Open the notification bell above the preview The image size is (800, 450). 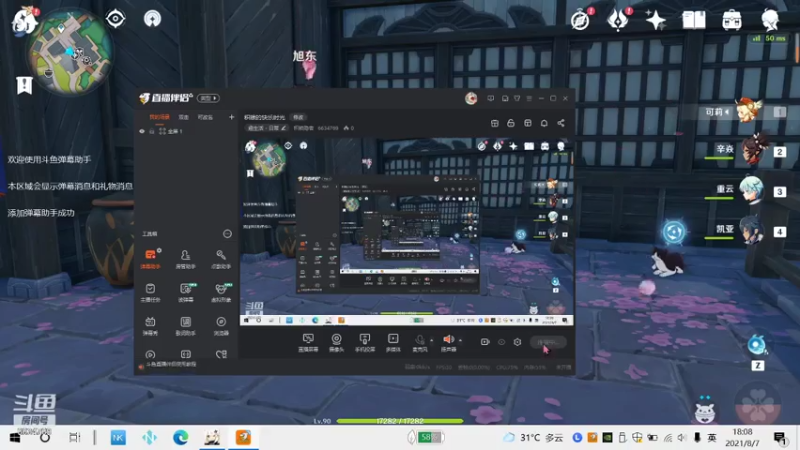coord(544,123)
